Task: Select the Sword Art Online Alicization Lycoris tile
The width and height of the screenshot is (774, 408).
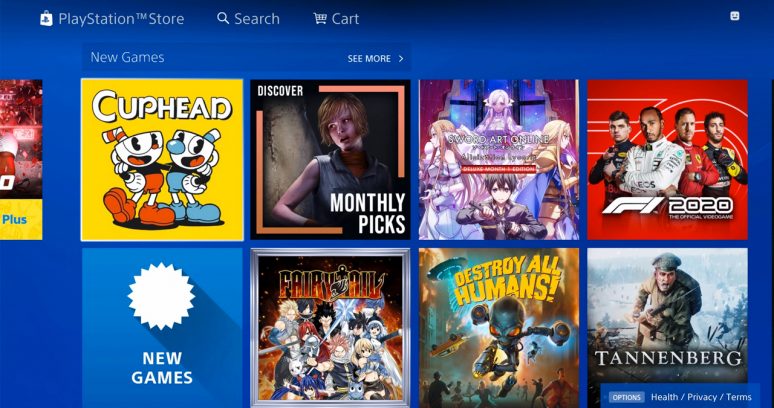Action: click(499, 160)
